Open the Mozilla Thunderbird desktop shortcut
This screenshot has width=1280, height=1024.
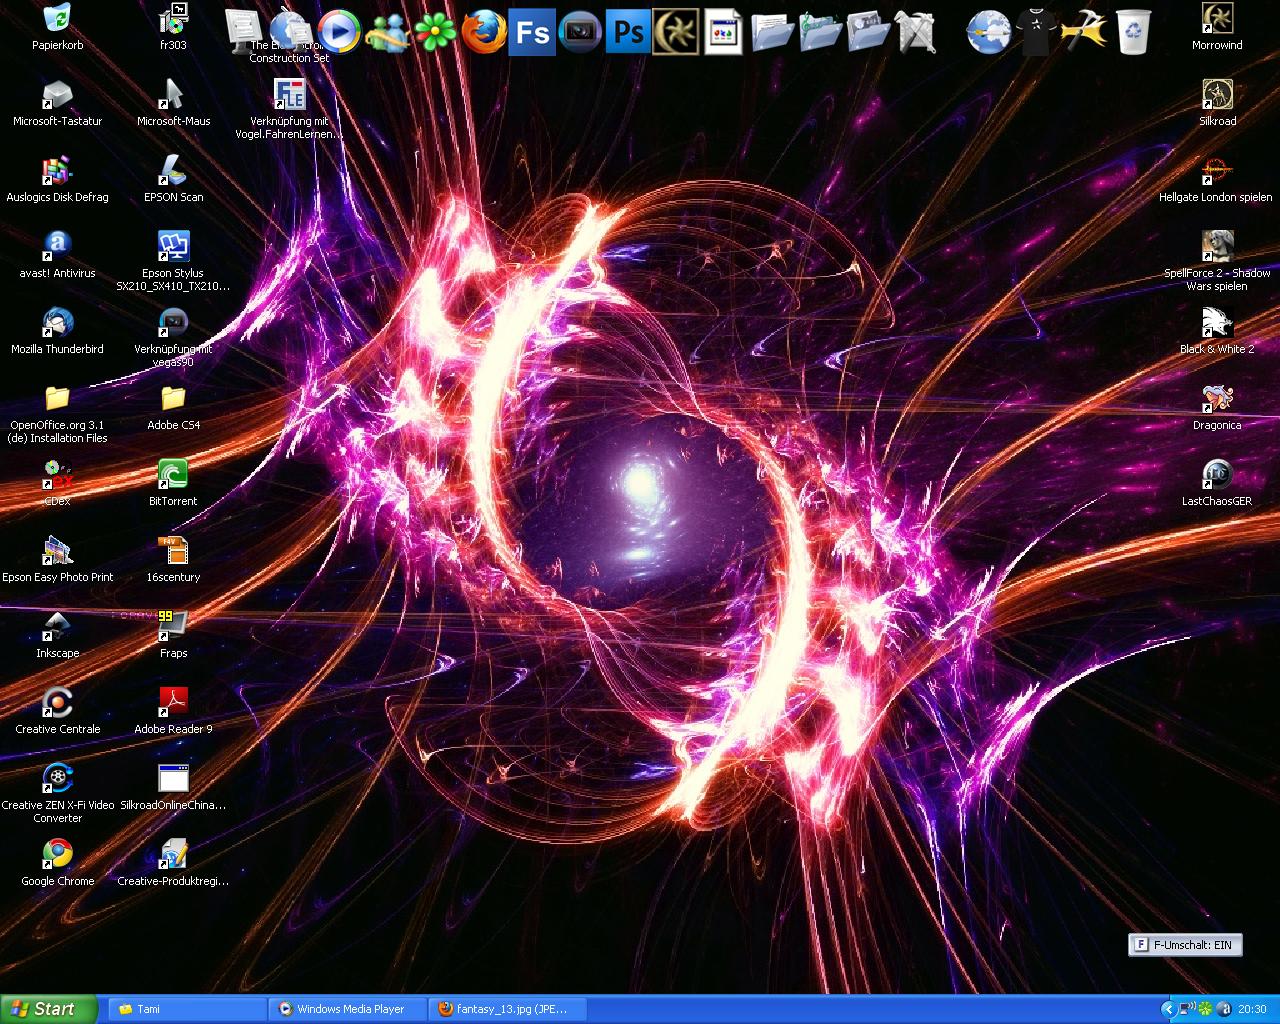[x=58, y=324]
